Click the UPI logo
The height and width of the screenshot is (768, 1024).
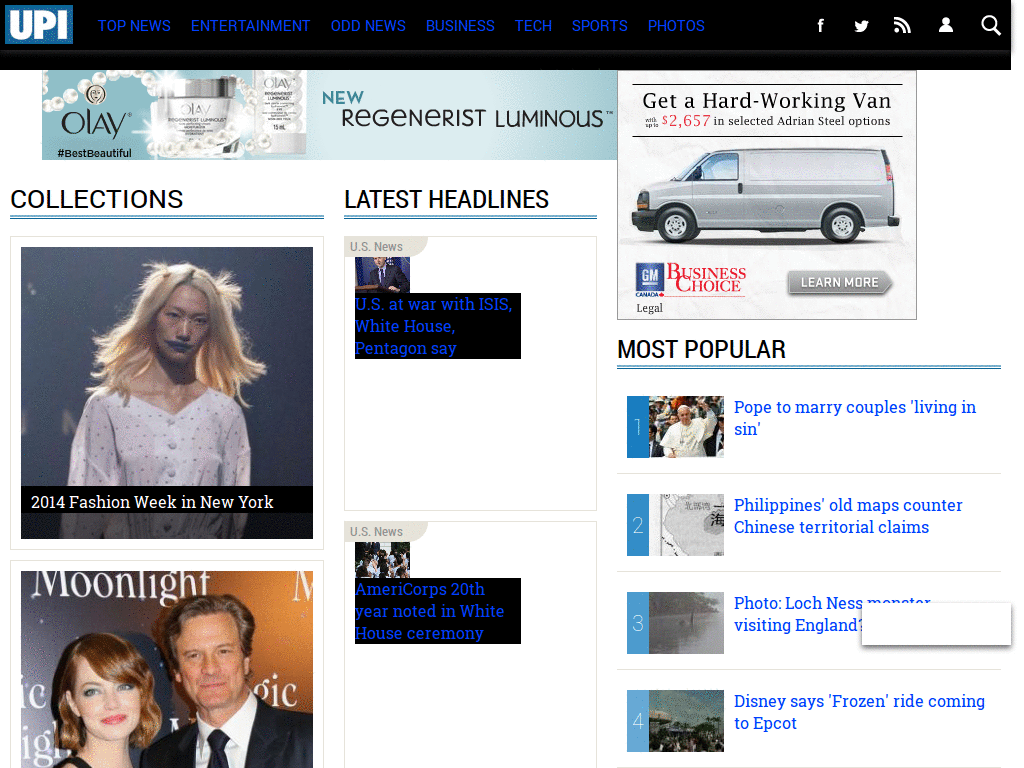click(x=39, y=25)
